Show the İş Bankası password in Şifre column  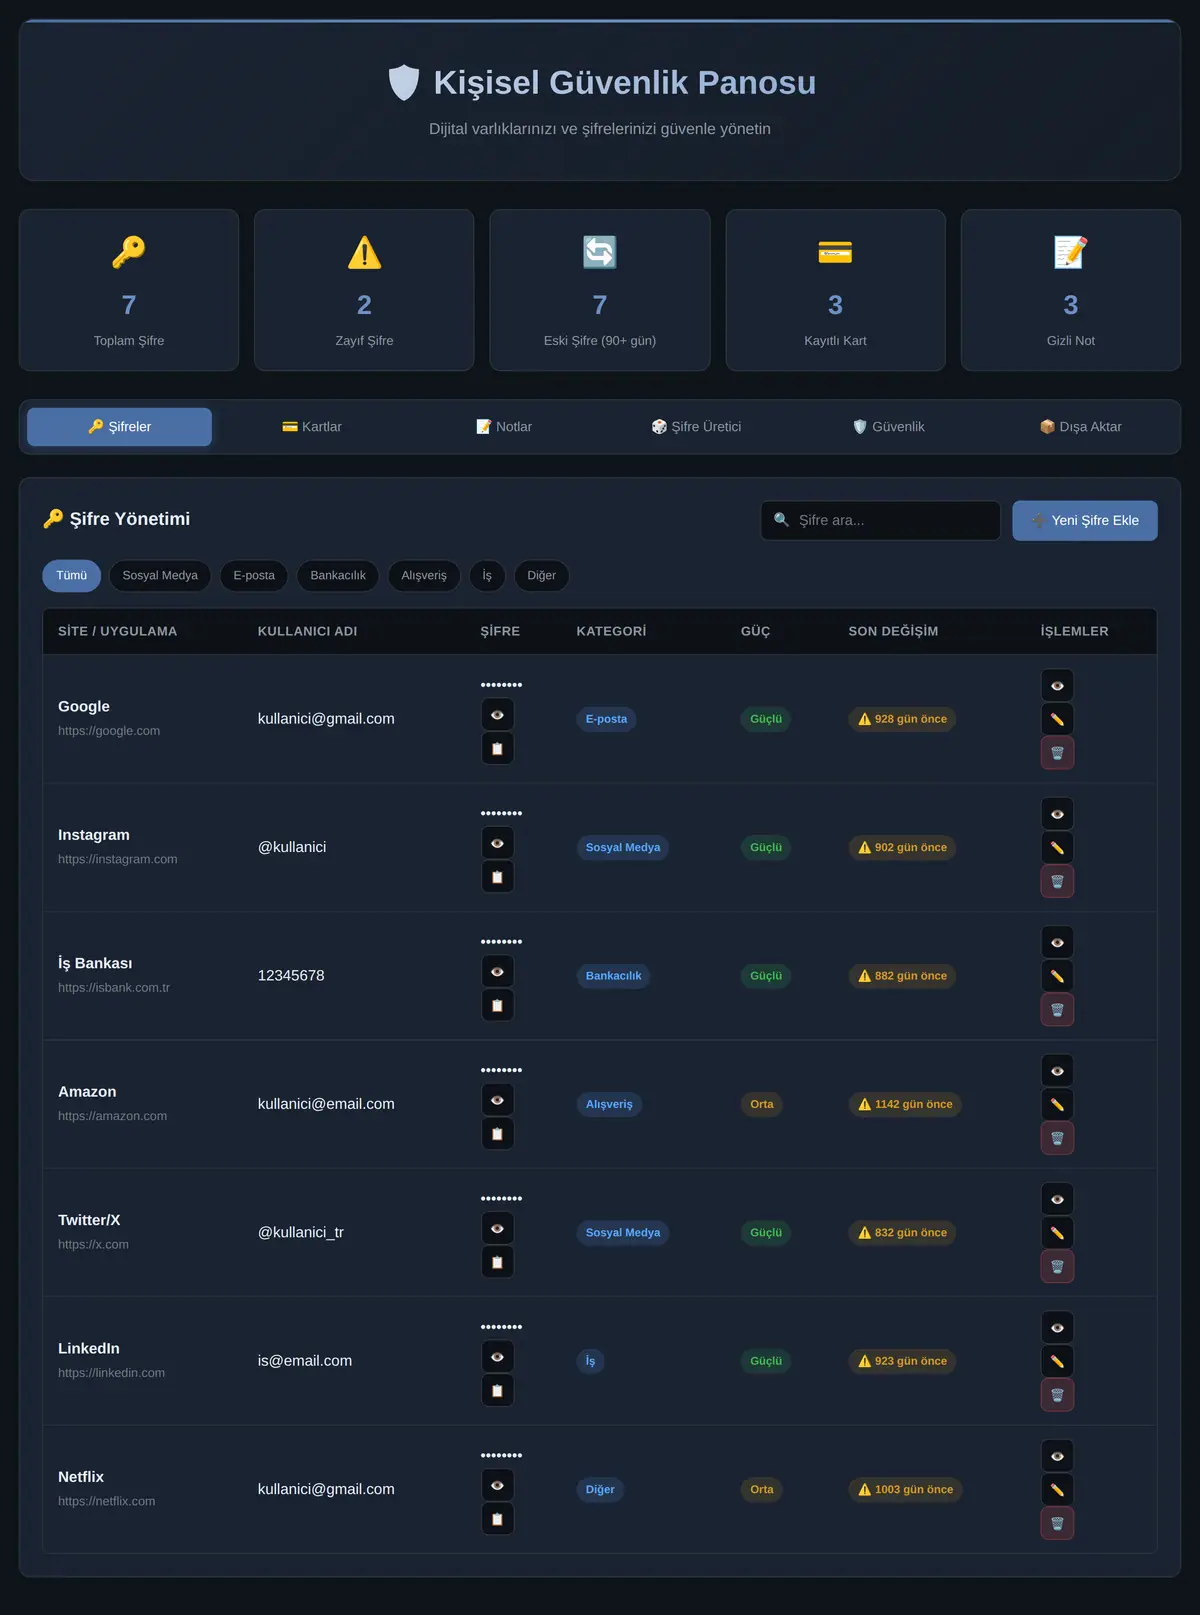(x=497, y=971)
